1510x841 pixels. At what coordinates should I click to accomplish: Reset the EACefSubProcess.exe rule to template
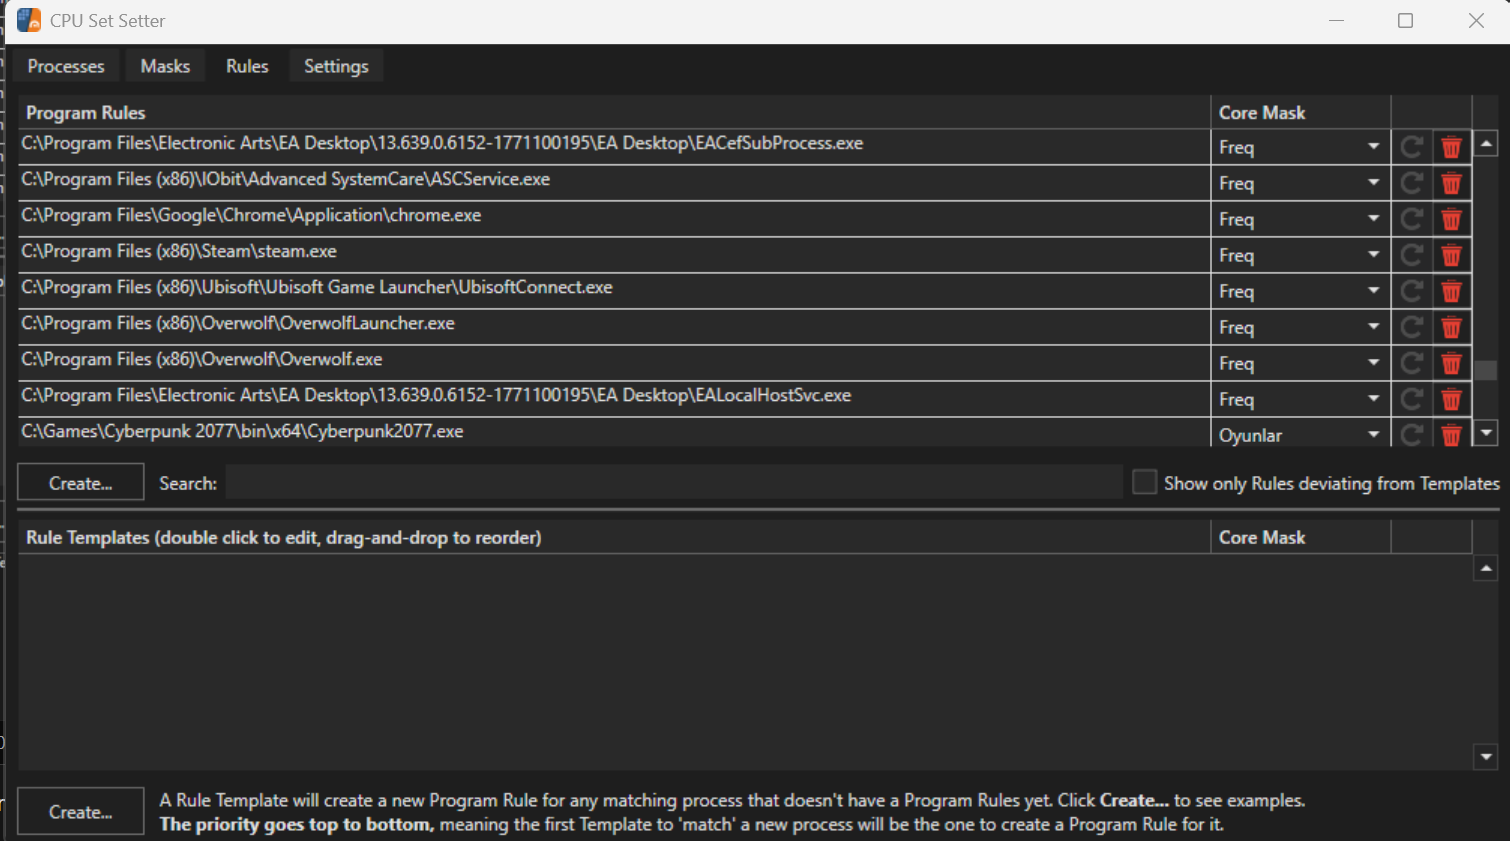pyautogui.click(x=1412, y=148)
